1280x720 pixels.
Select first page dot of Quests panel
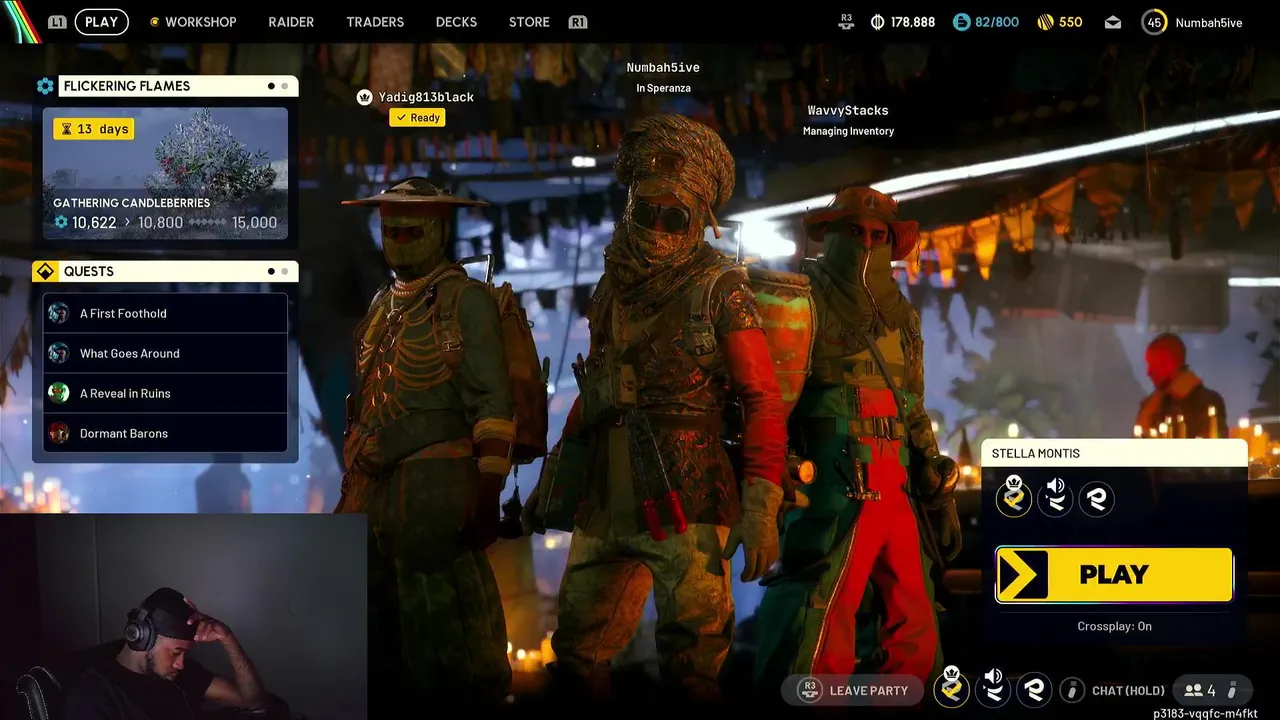271,271
